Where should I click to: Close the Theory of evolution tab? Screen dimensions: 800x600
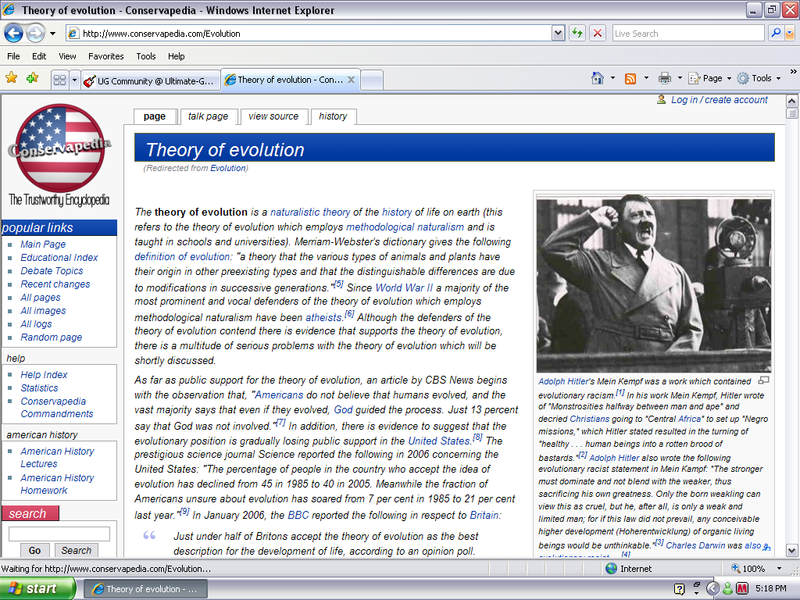click(x=351, y=80)
